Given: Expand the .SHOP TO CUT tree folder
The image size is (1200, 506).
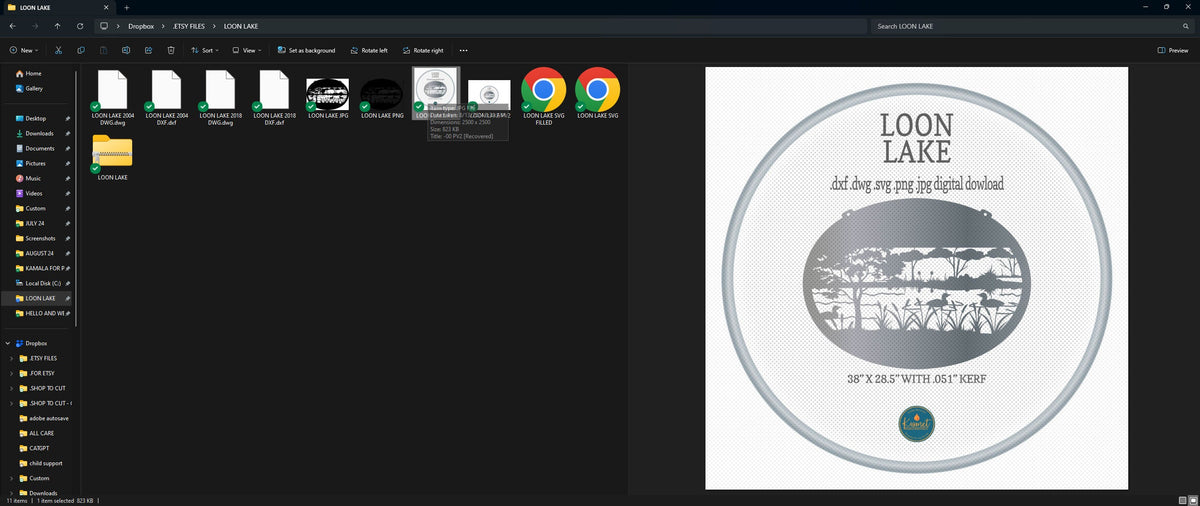Looking at the screenshot, I should coord(11,388).
